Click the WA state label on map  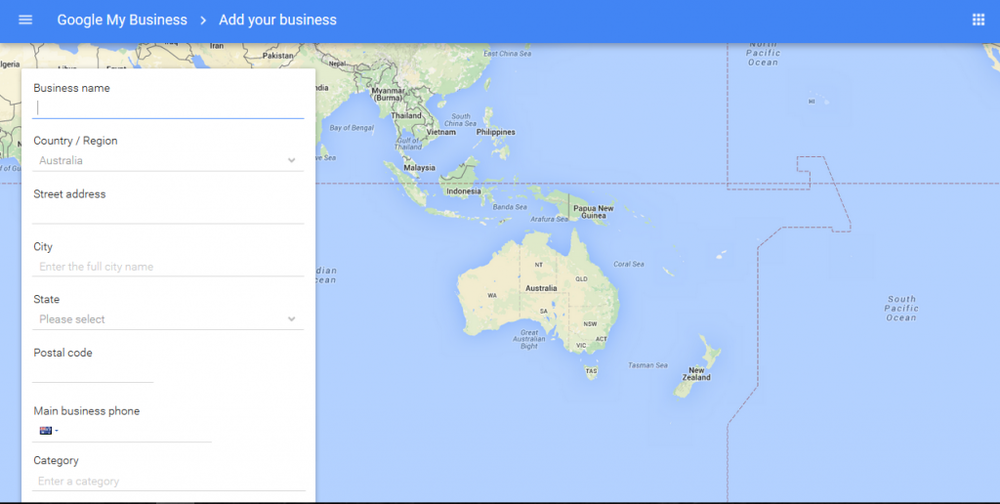pyautogui.click(x=492, y=295)
